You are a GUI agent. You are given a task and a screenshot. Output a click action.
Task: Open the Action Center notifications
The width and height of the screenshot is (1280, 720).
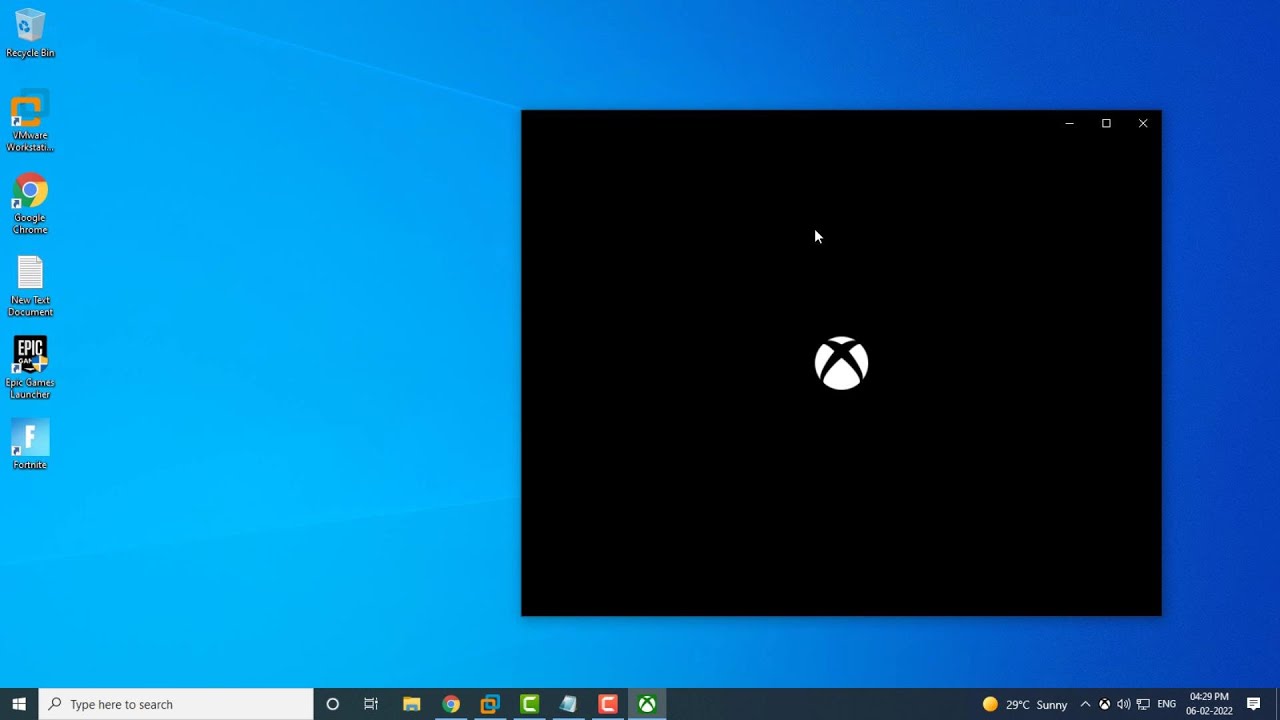tap(1254, 704)
